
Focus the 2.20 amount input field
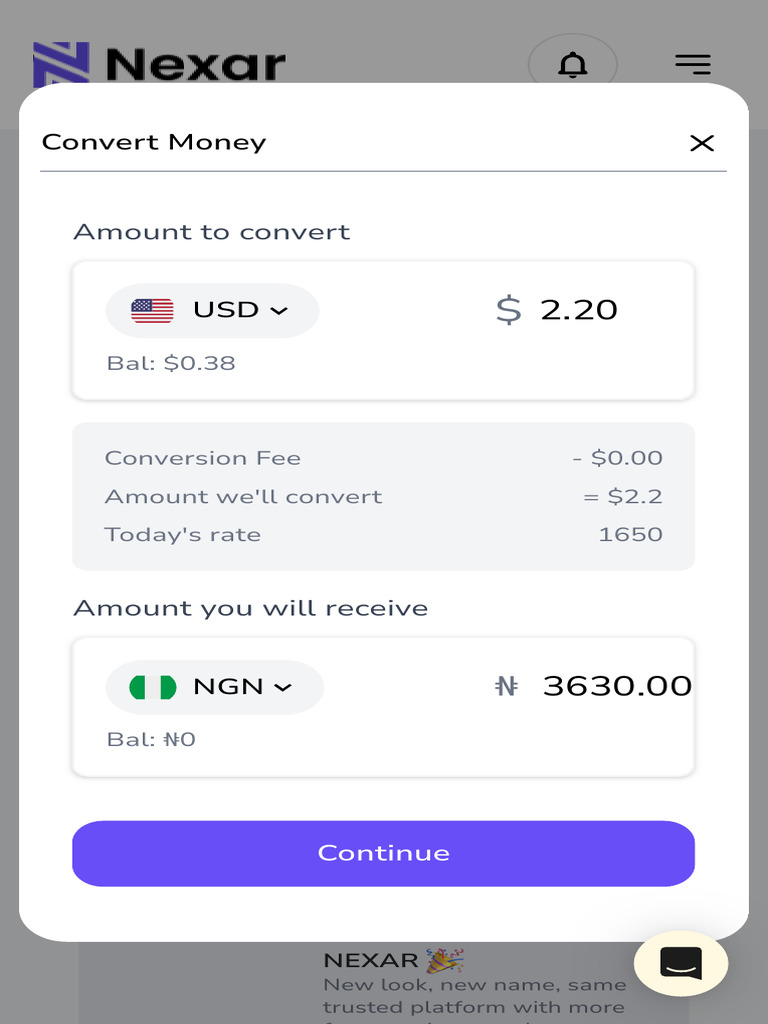(x=579, y=310)
